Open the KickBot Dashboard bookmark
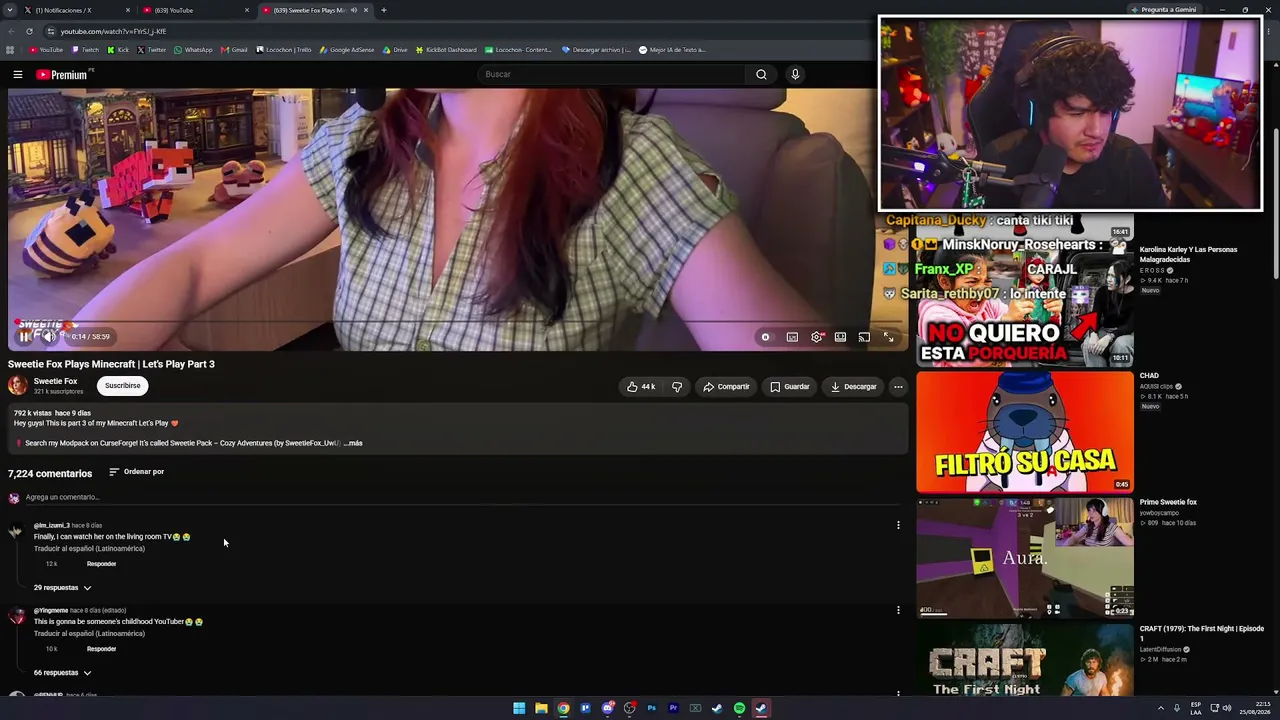 [446, 50]
